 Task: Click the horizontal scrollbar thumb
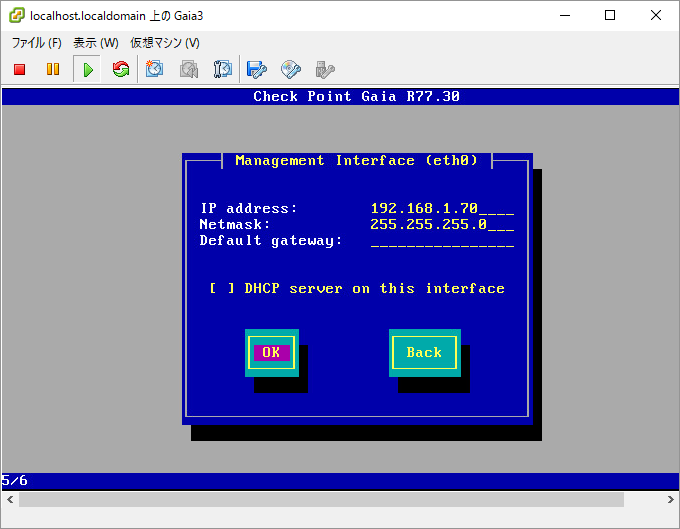[321, 500]
